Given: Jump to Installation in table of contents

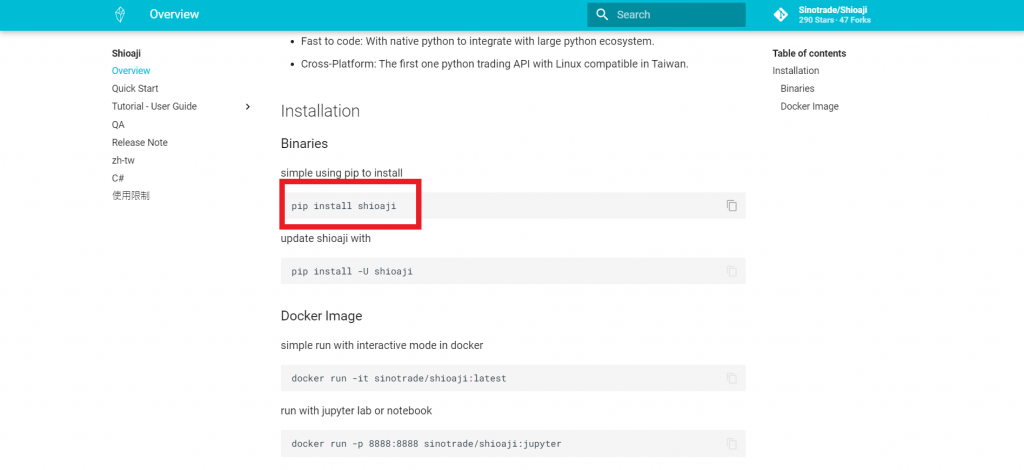Looking at the screenshot, I should coord(795,70).
